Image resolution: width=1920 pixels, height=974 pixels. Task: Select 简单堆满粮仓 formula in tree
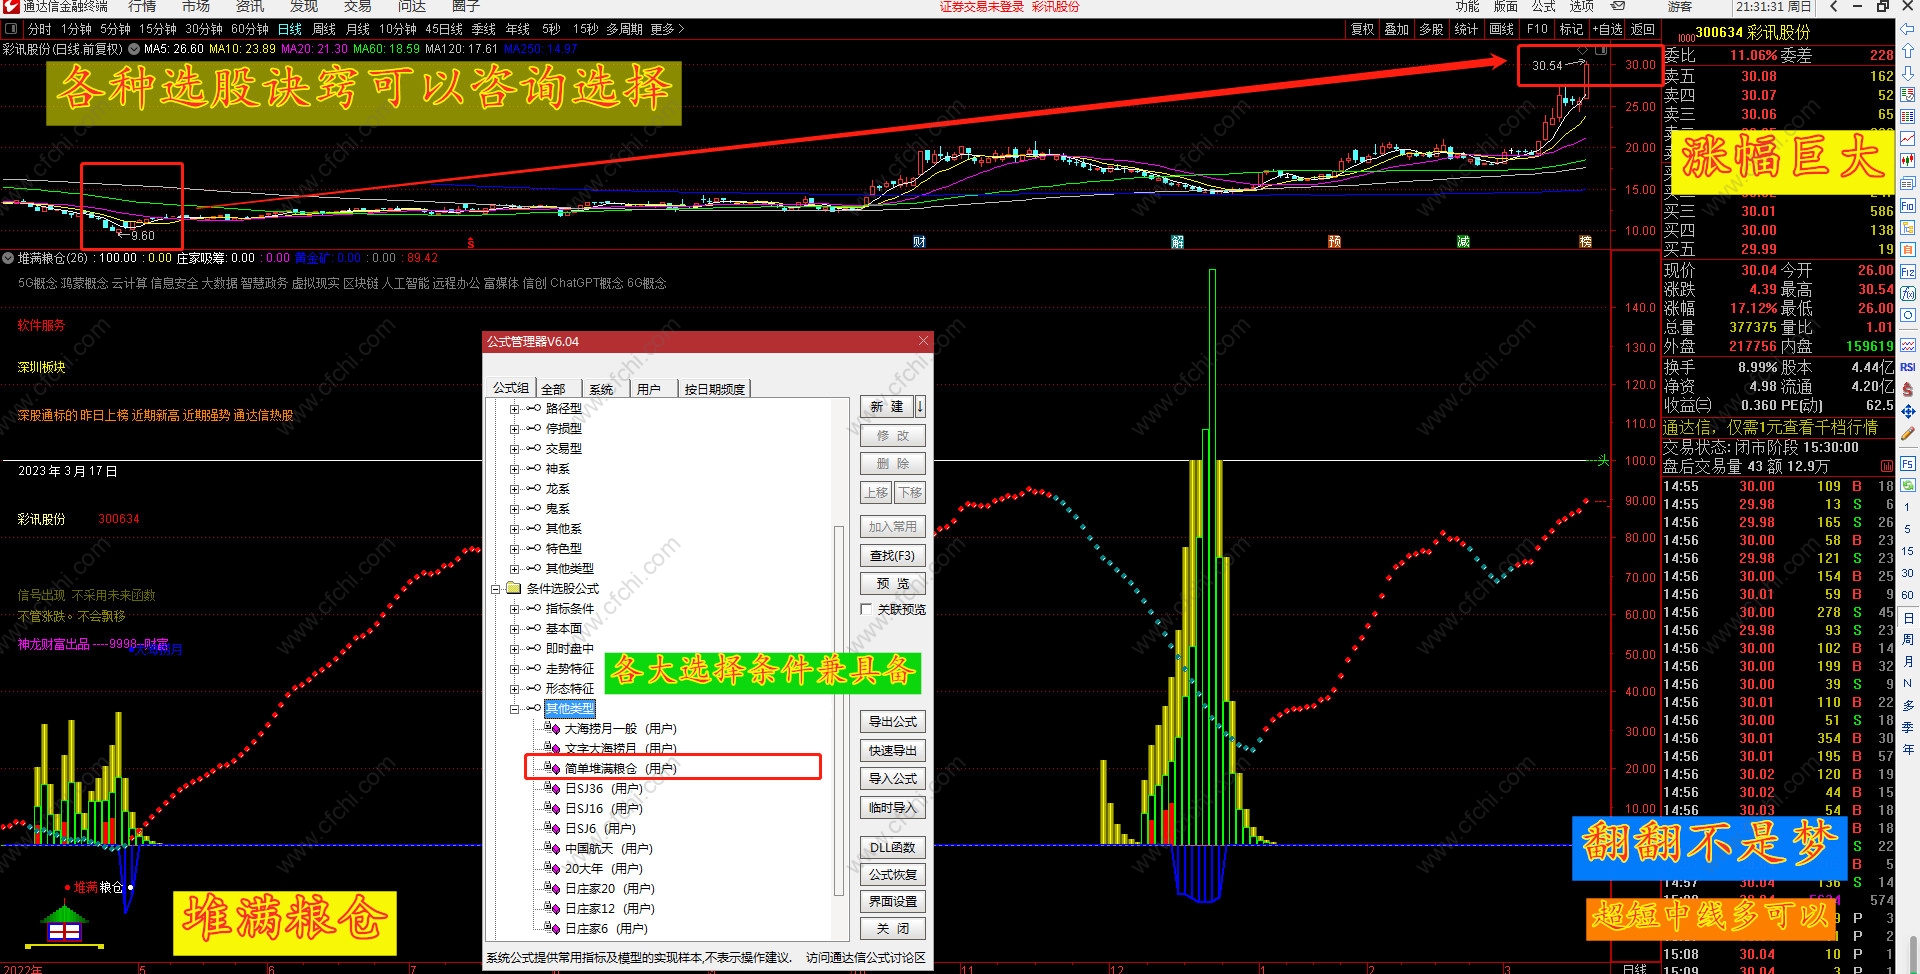(x=620, y=769)
